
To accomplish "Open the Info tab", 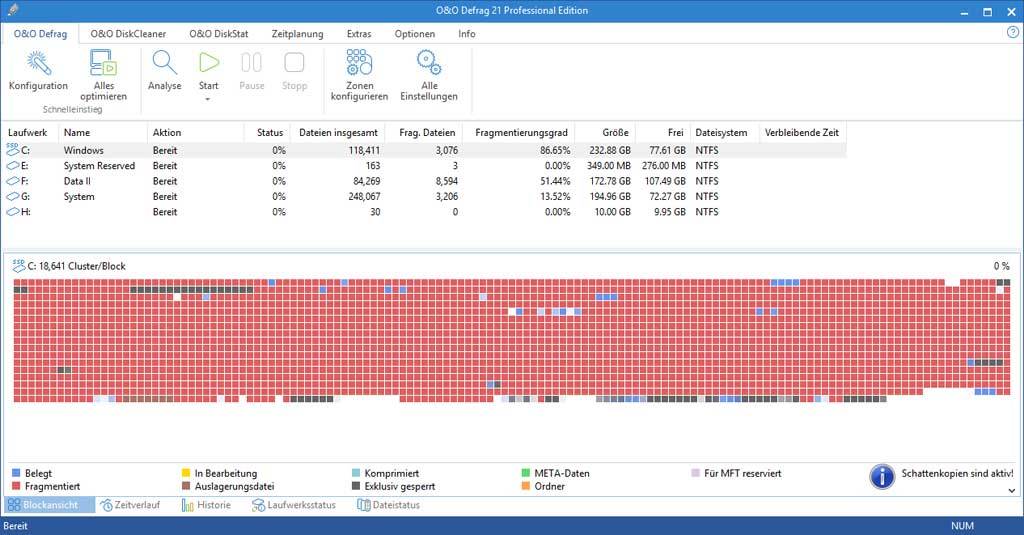I will click(467, 33).
